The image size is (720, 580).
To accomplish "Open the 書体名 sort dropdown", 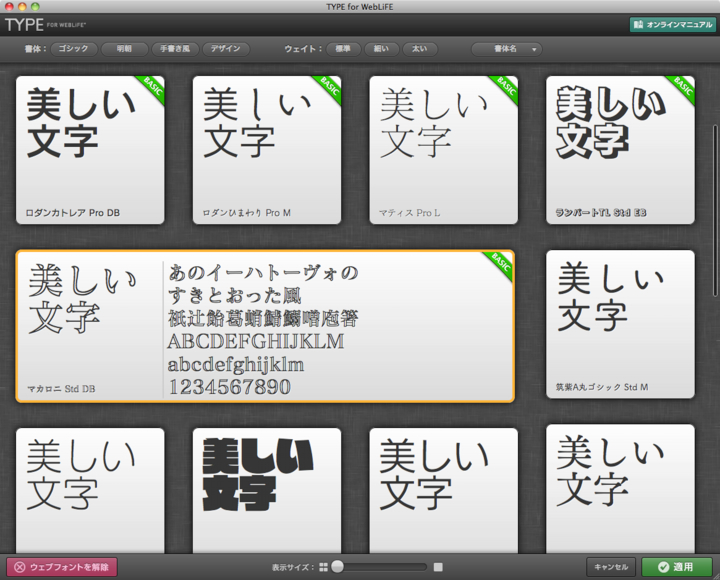I will point(506,48).
